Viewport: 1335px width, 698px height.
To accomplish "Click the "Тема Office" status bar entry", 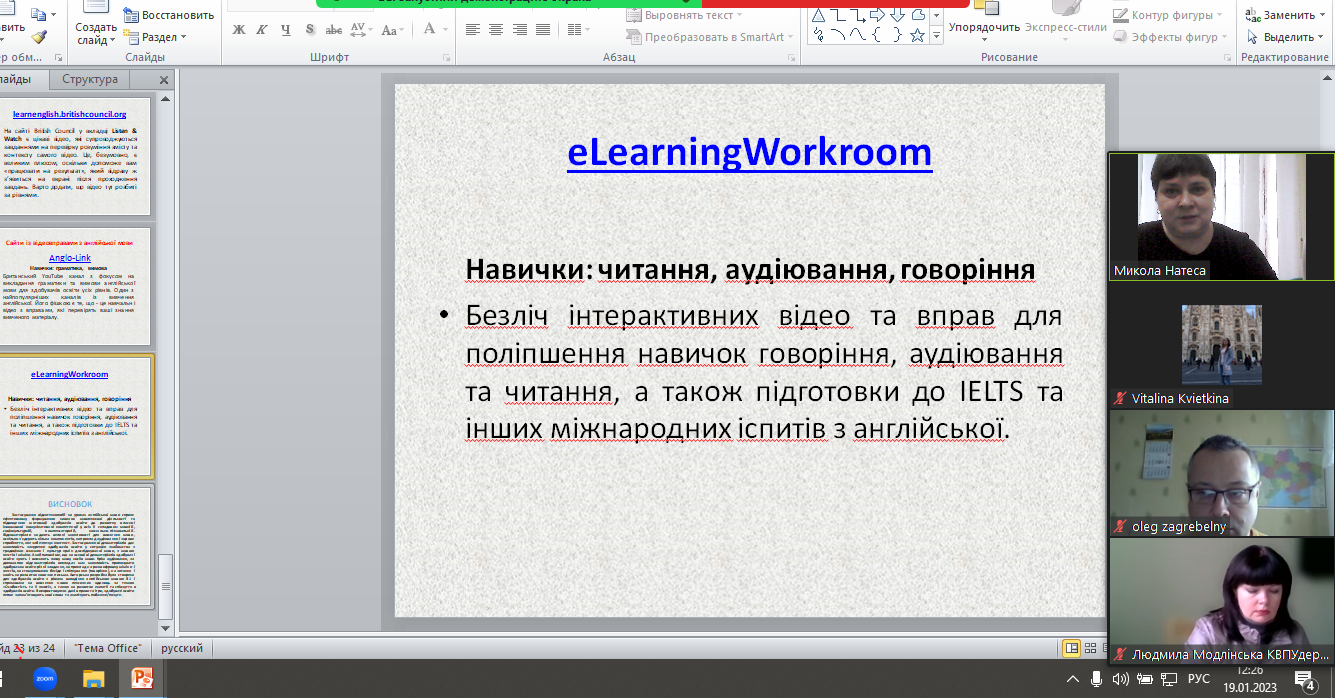I will coord(107,648).
